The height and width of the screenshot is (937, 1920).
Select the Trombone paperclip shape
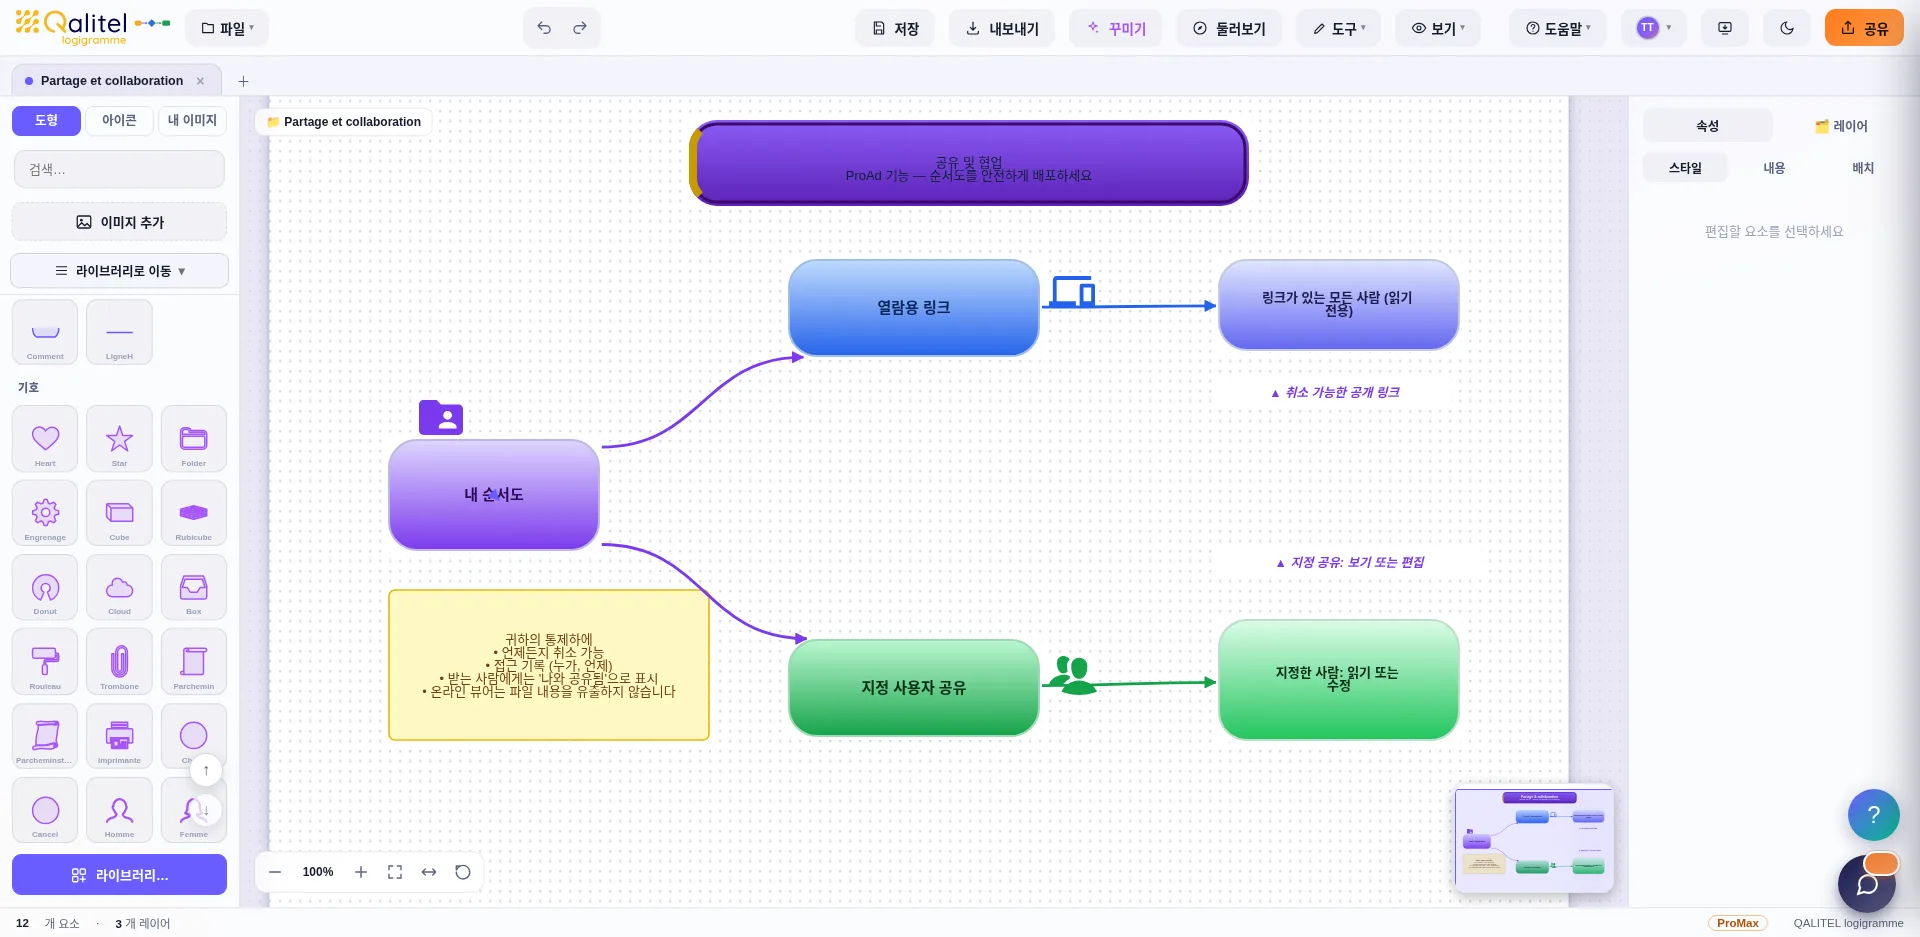pyautogui.click(x=119, y=661)
